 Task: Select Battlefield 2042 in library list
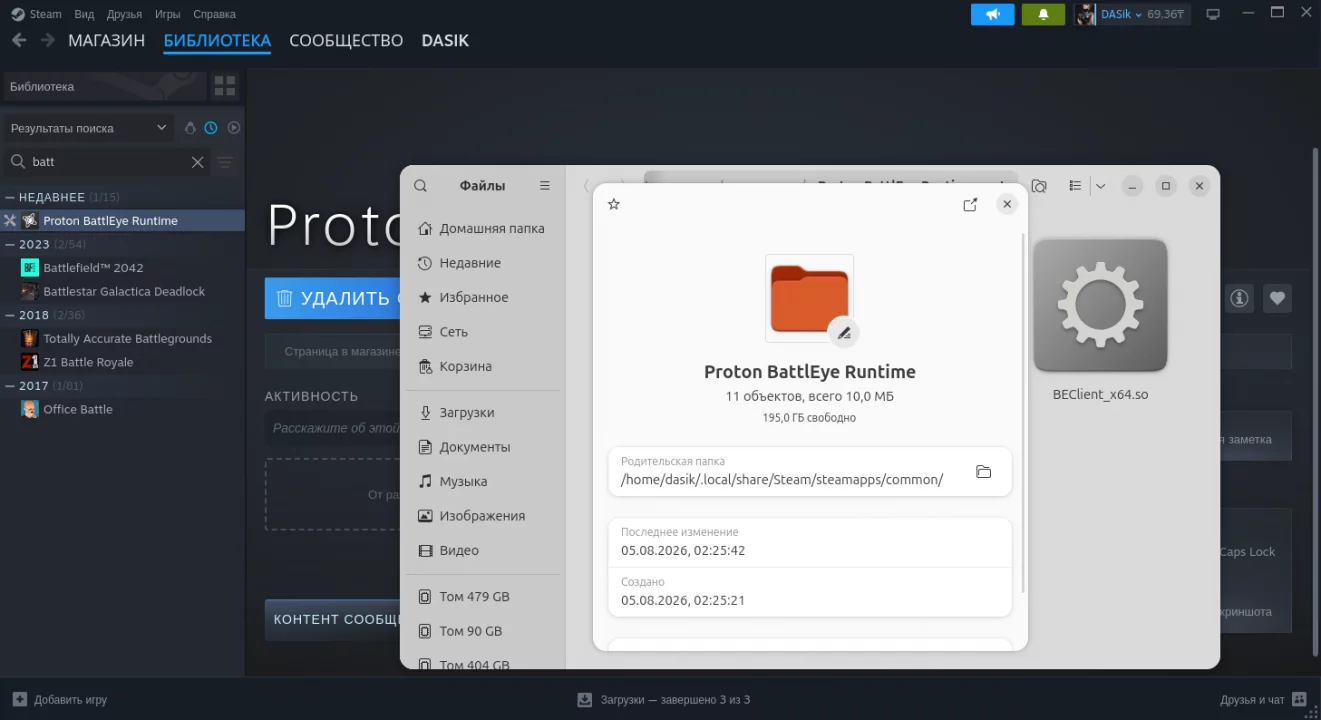pos(122,267)
